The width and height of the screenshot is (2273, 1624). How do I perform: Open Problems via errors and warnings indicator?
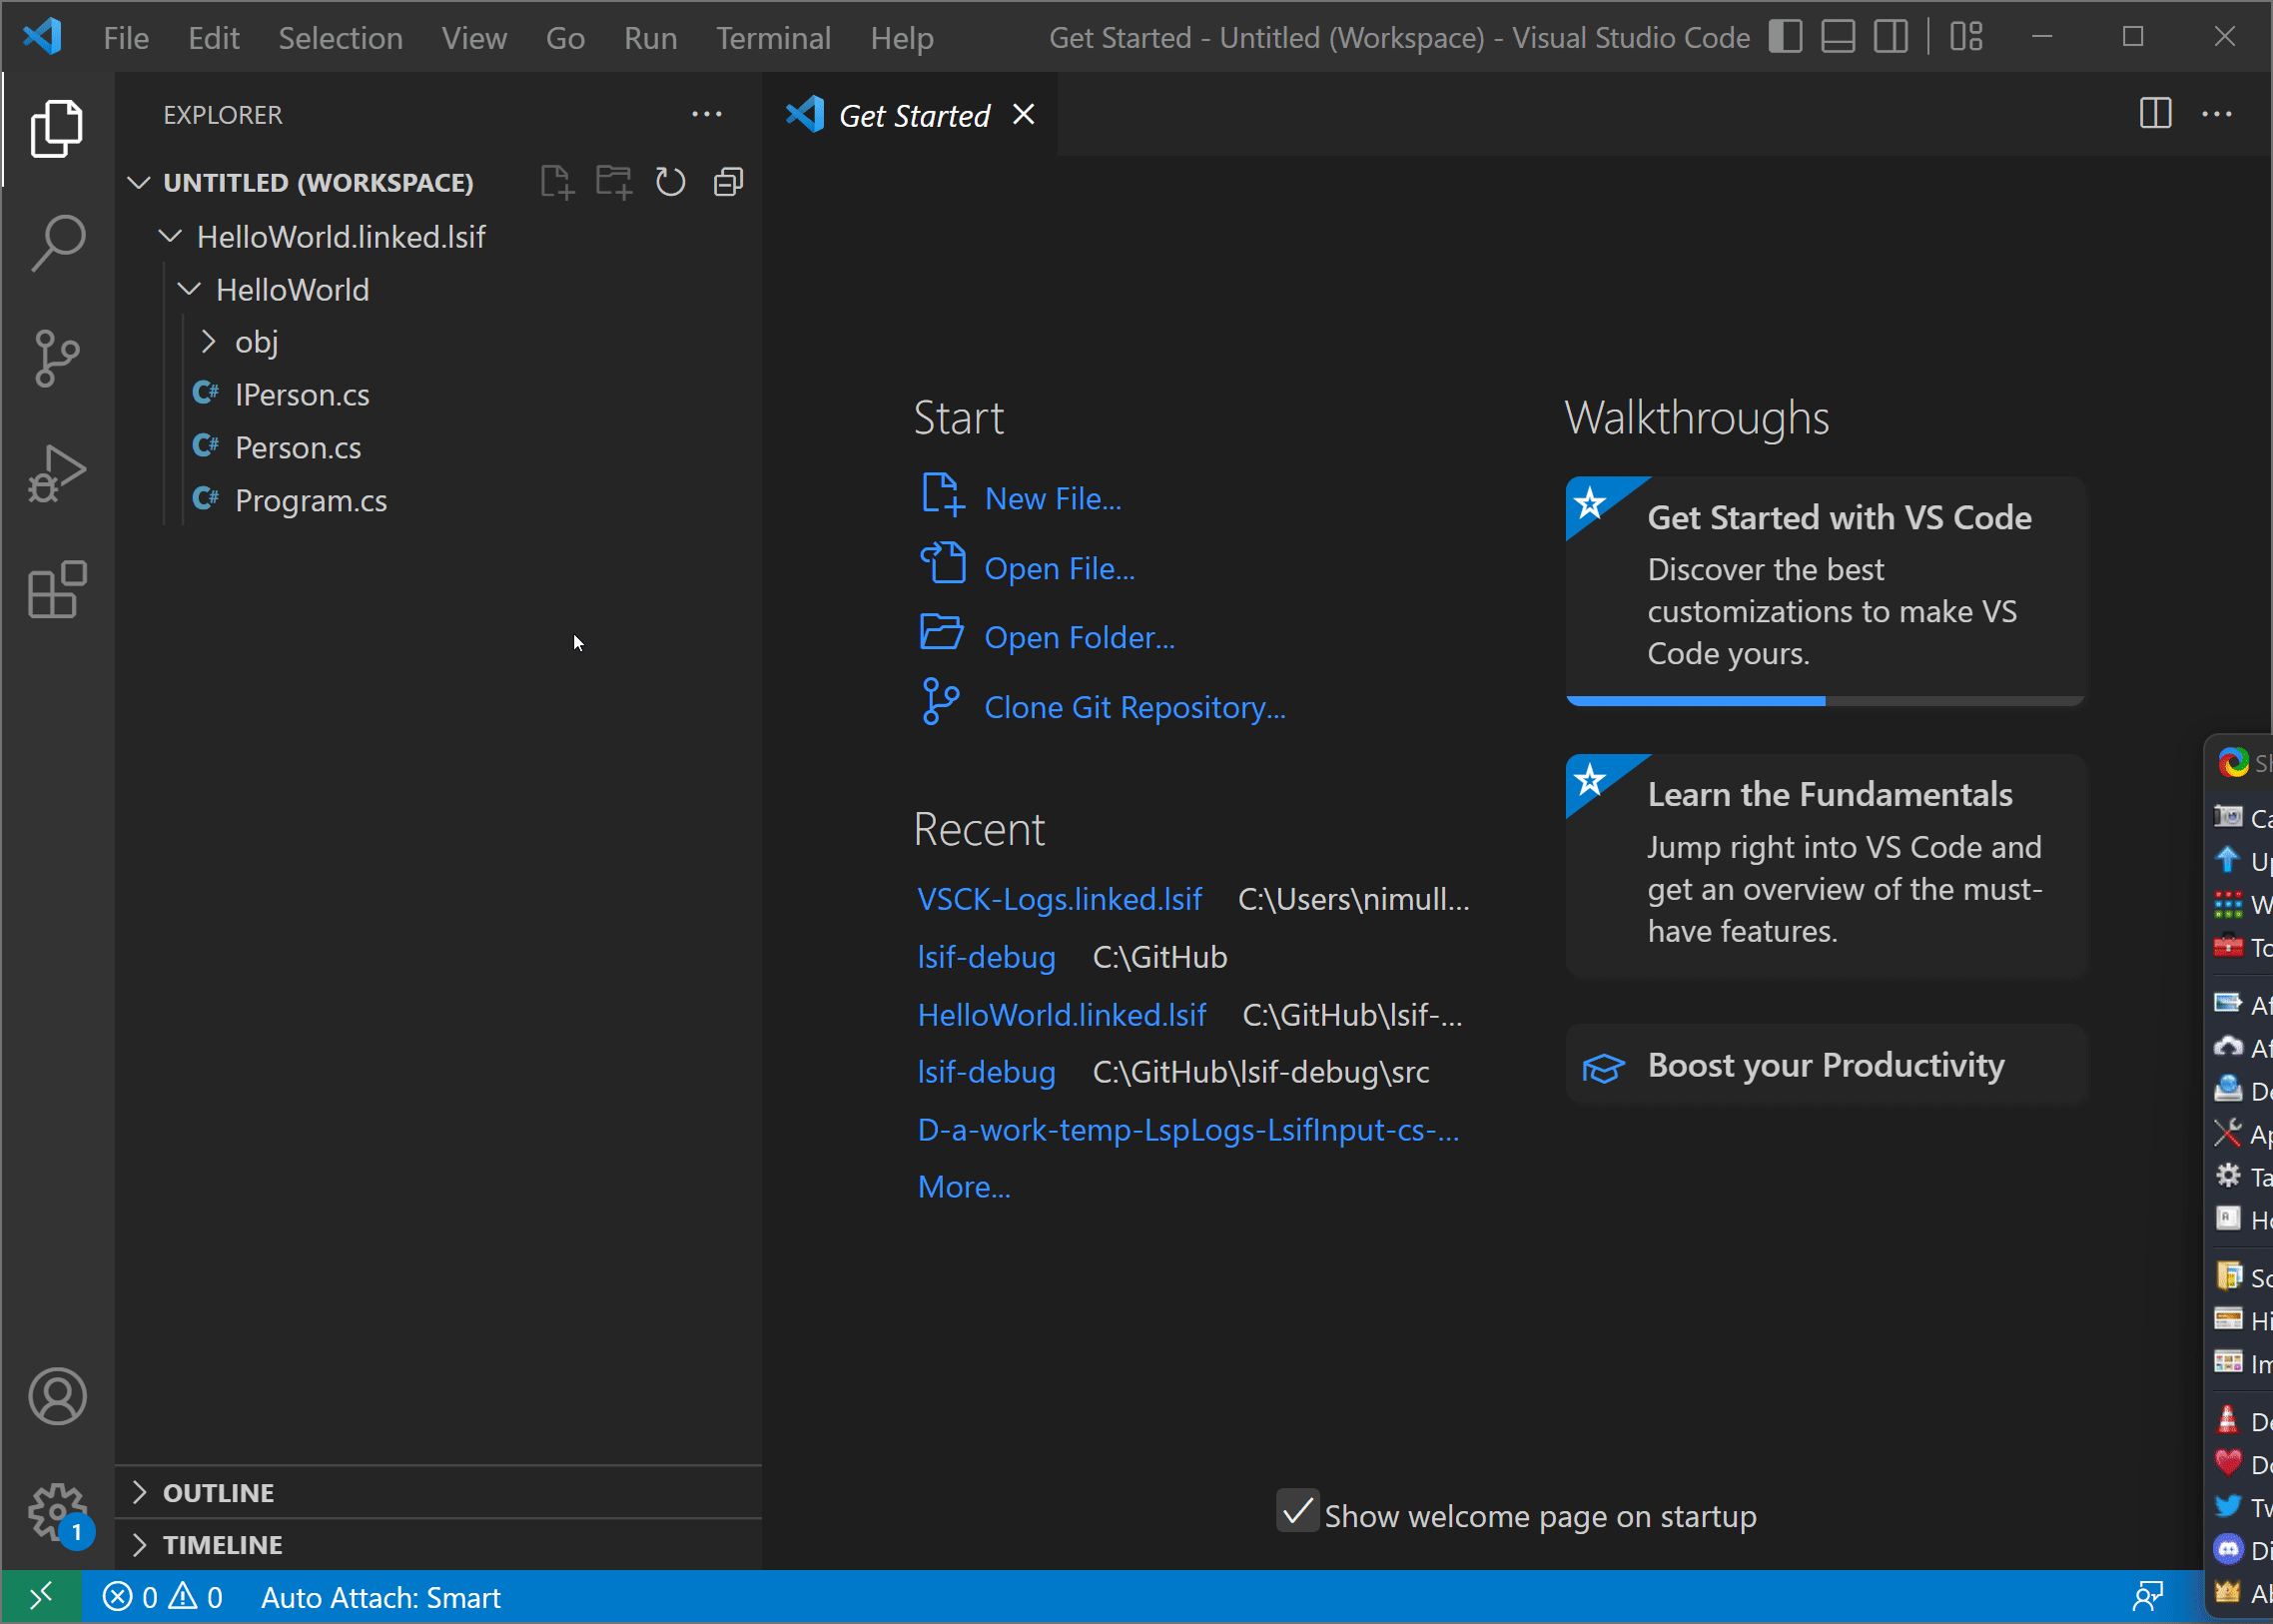point(163,1597)
